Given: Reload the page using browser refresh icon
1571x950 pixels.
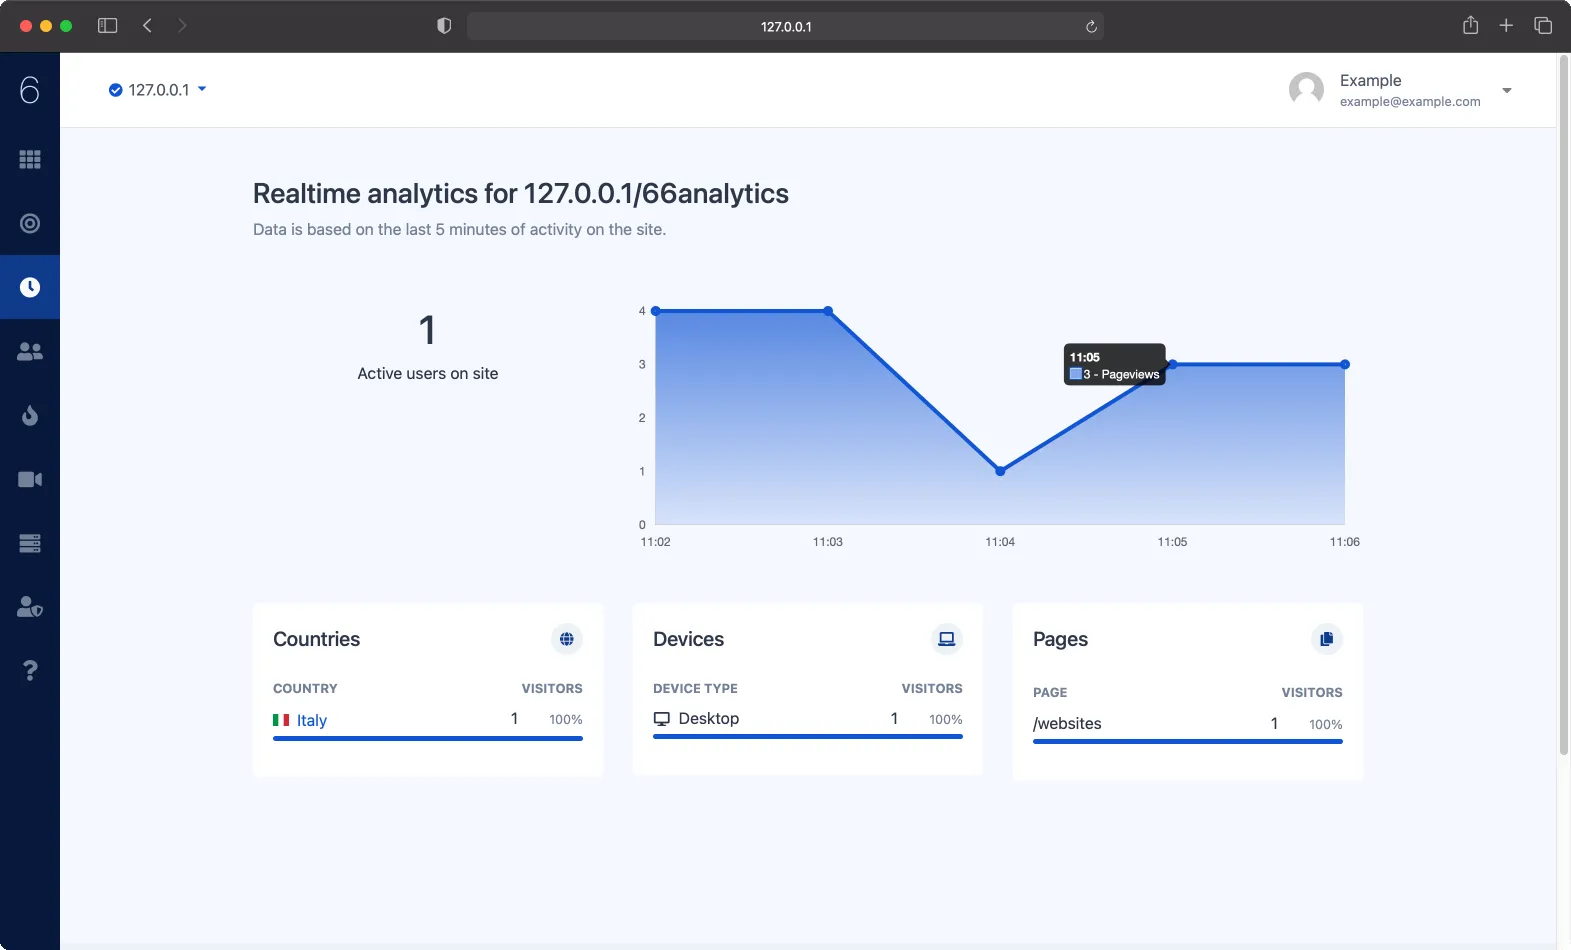Looking at the screenshot, I should point(1091,27).
